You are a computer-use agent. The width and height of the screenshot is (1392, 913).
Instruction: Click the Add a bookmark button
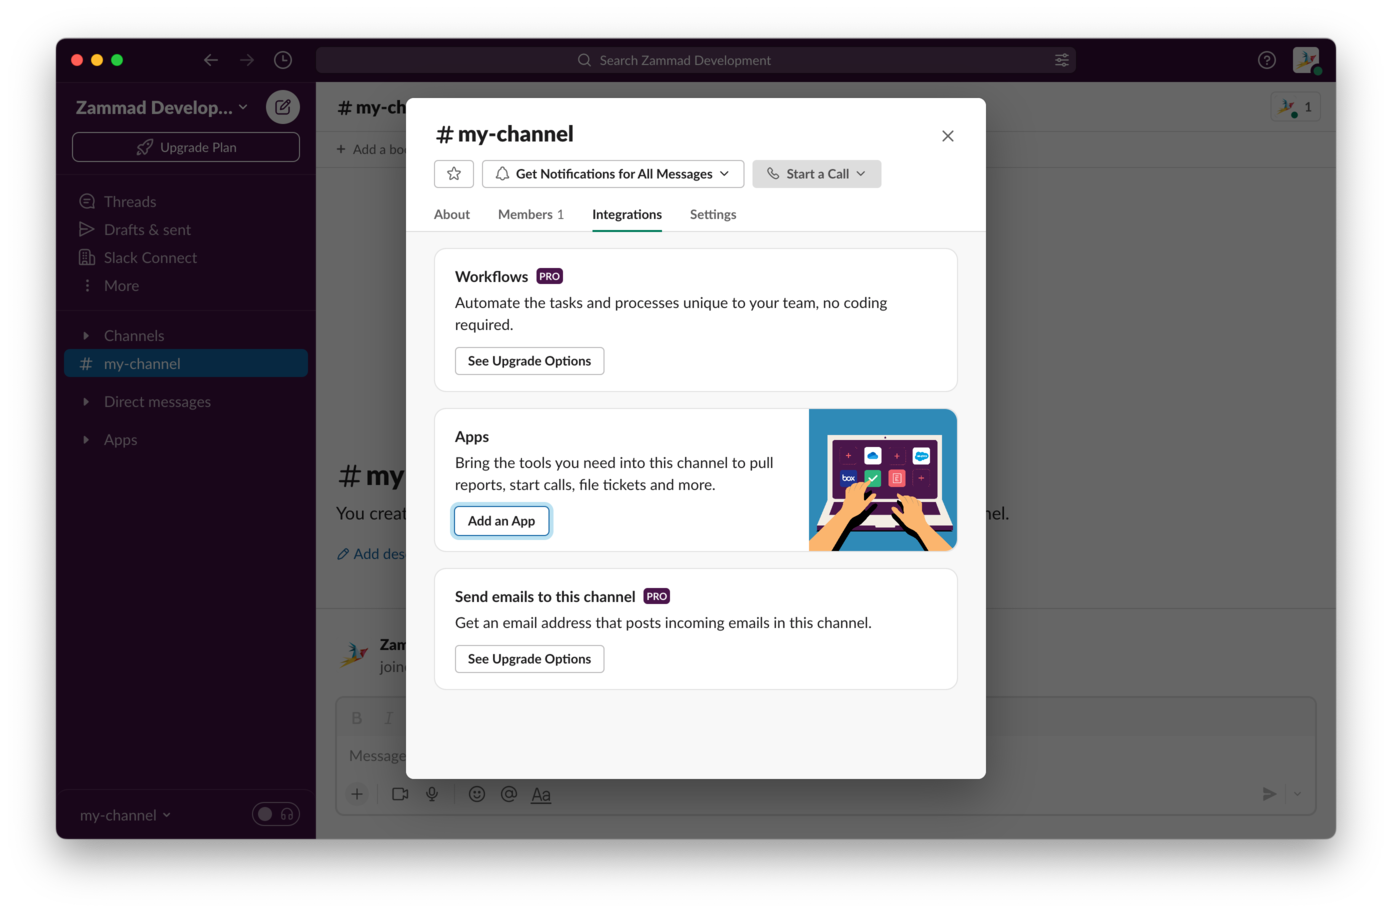tap(371, 149)
